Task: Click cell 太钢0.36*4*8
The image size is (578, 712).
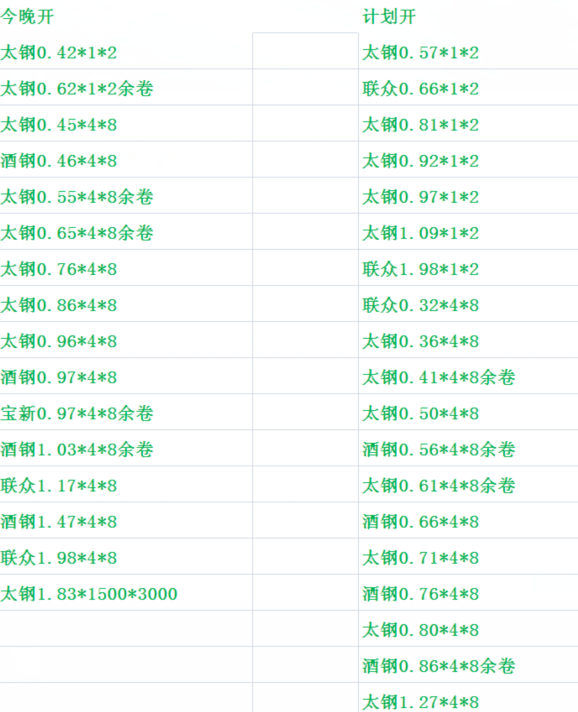Action: pyautogui.click(x=468, y=340)
